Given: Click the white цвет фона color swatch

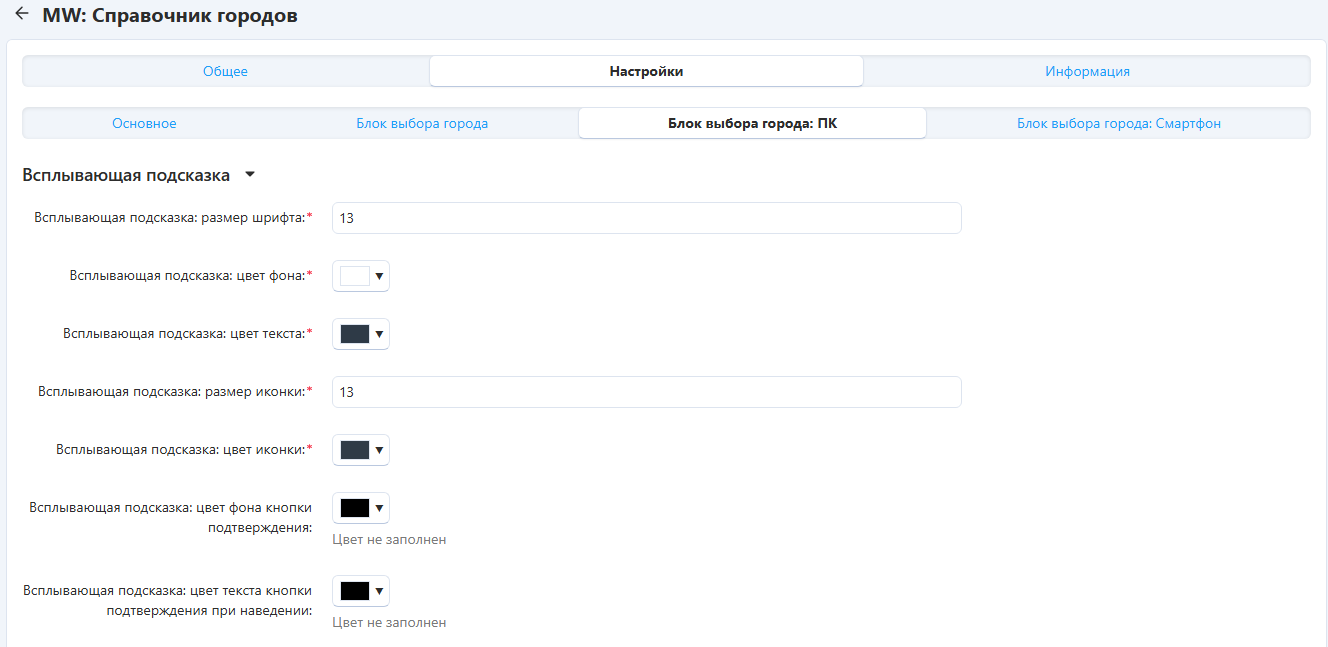Looking at the screenshot, I should tap(354, 276).
